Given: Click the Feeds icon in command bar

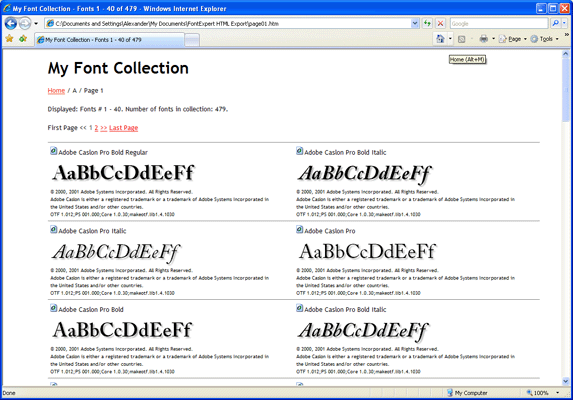Looking at the screenshot, I should click(462, 39).
